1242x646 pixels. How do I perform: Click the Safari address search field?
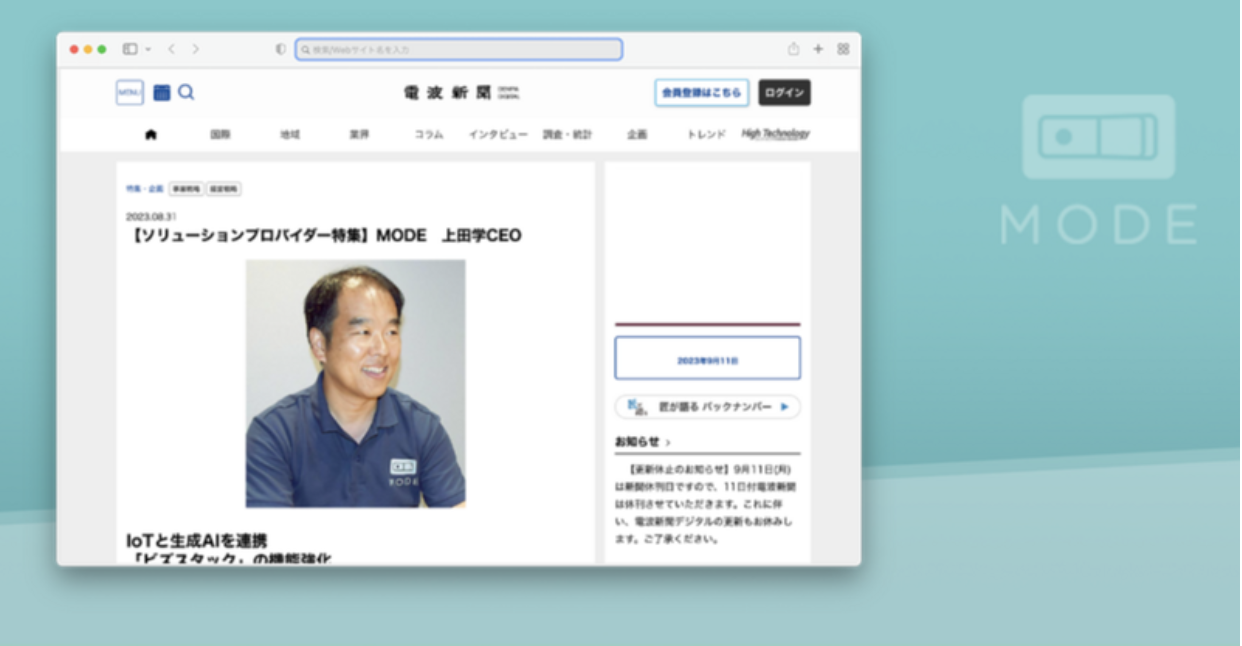pyautogui.click(x=460, y=49)
